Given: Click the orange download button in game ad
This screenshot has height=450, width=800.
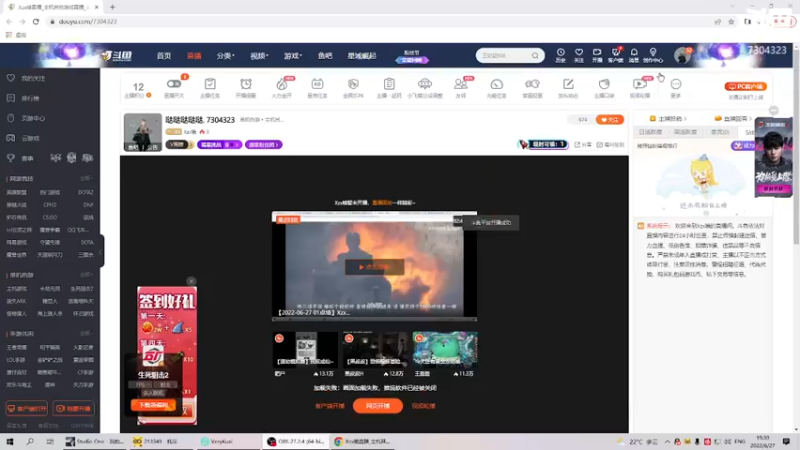Looking at the screenshot, I should [x=153, y=405].
